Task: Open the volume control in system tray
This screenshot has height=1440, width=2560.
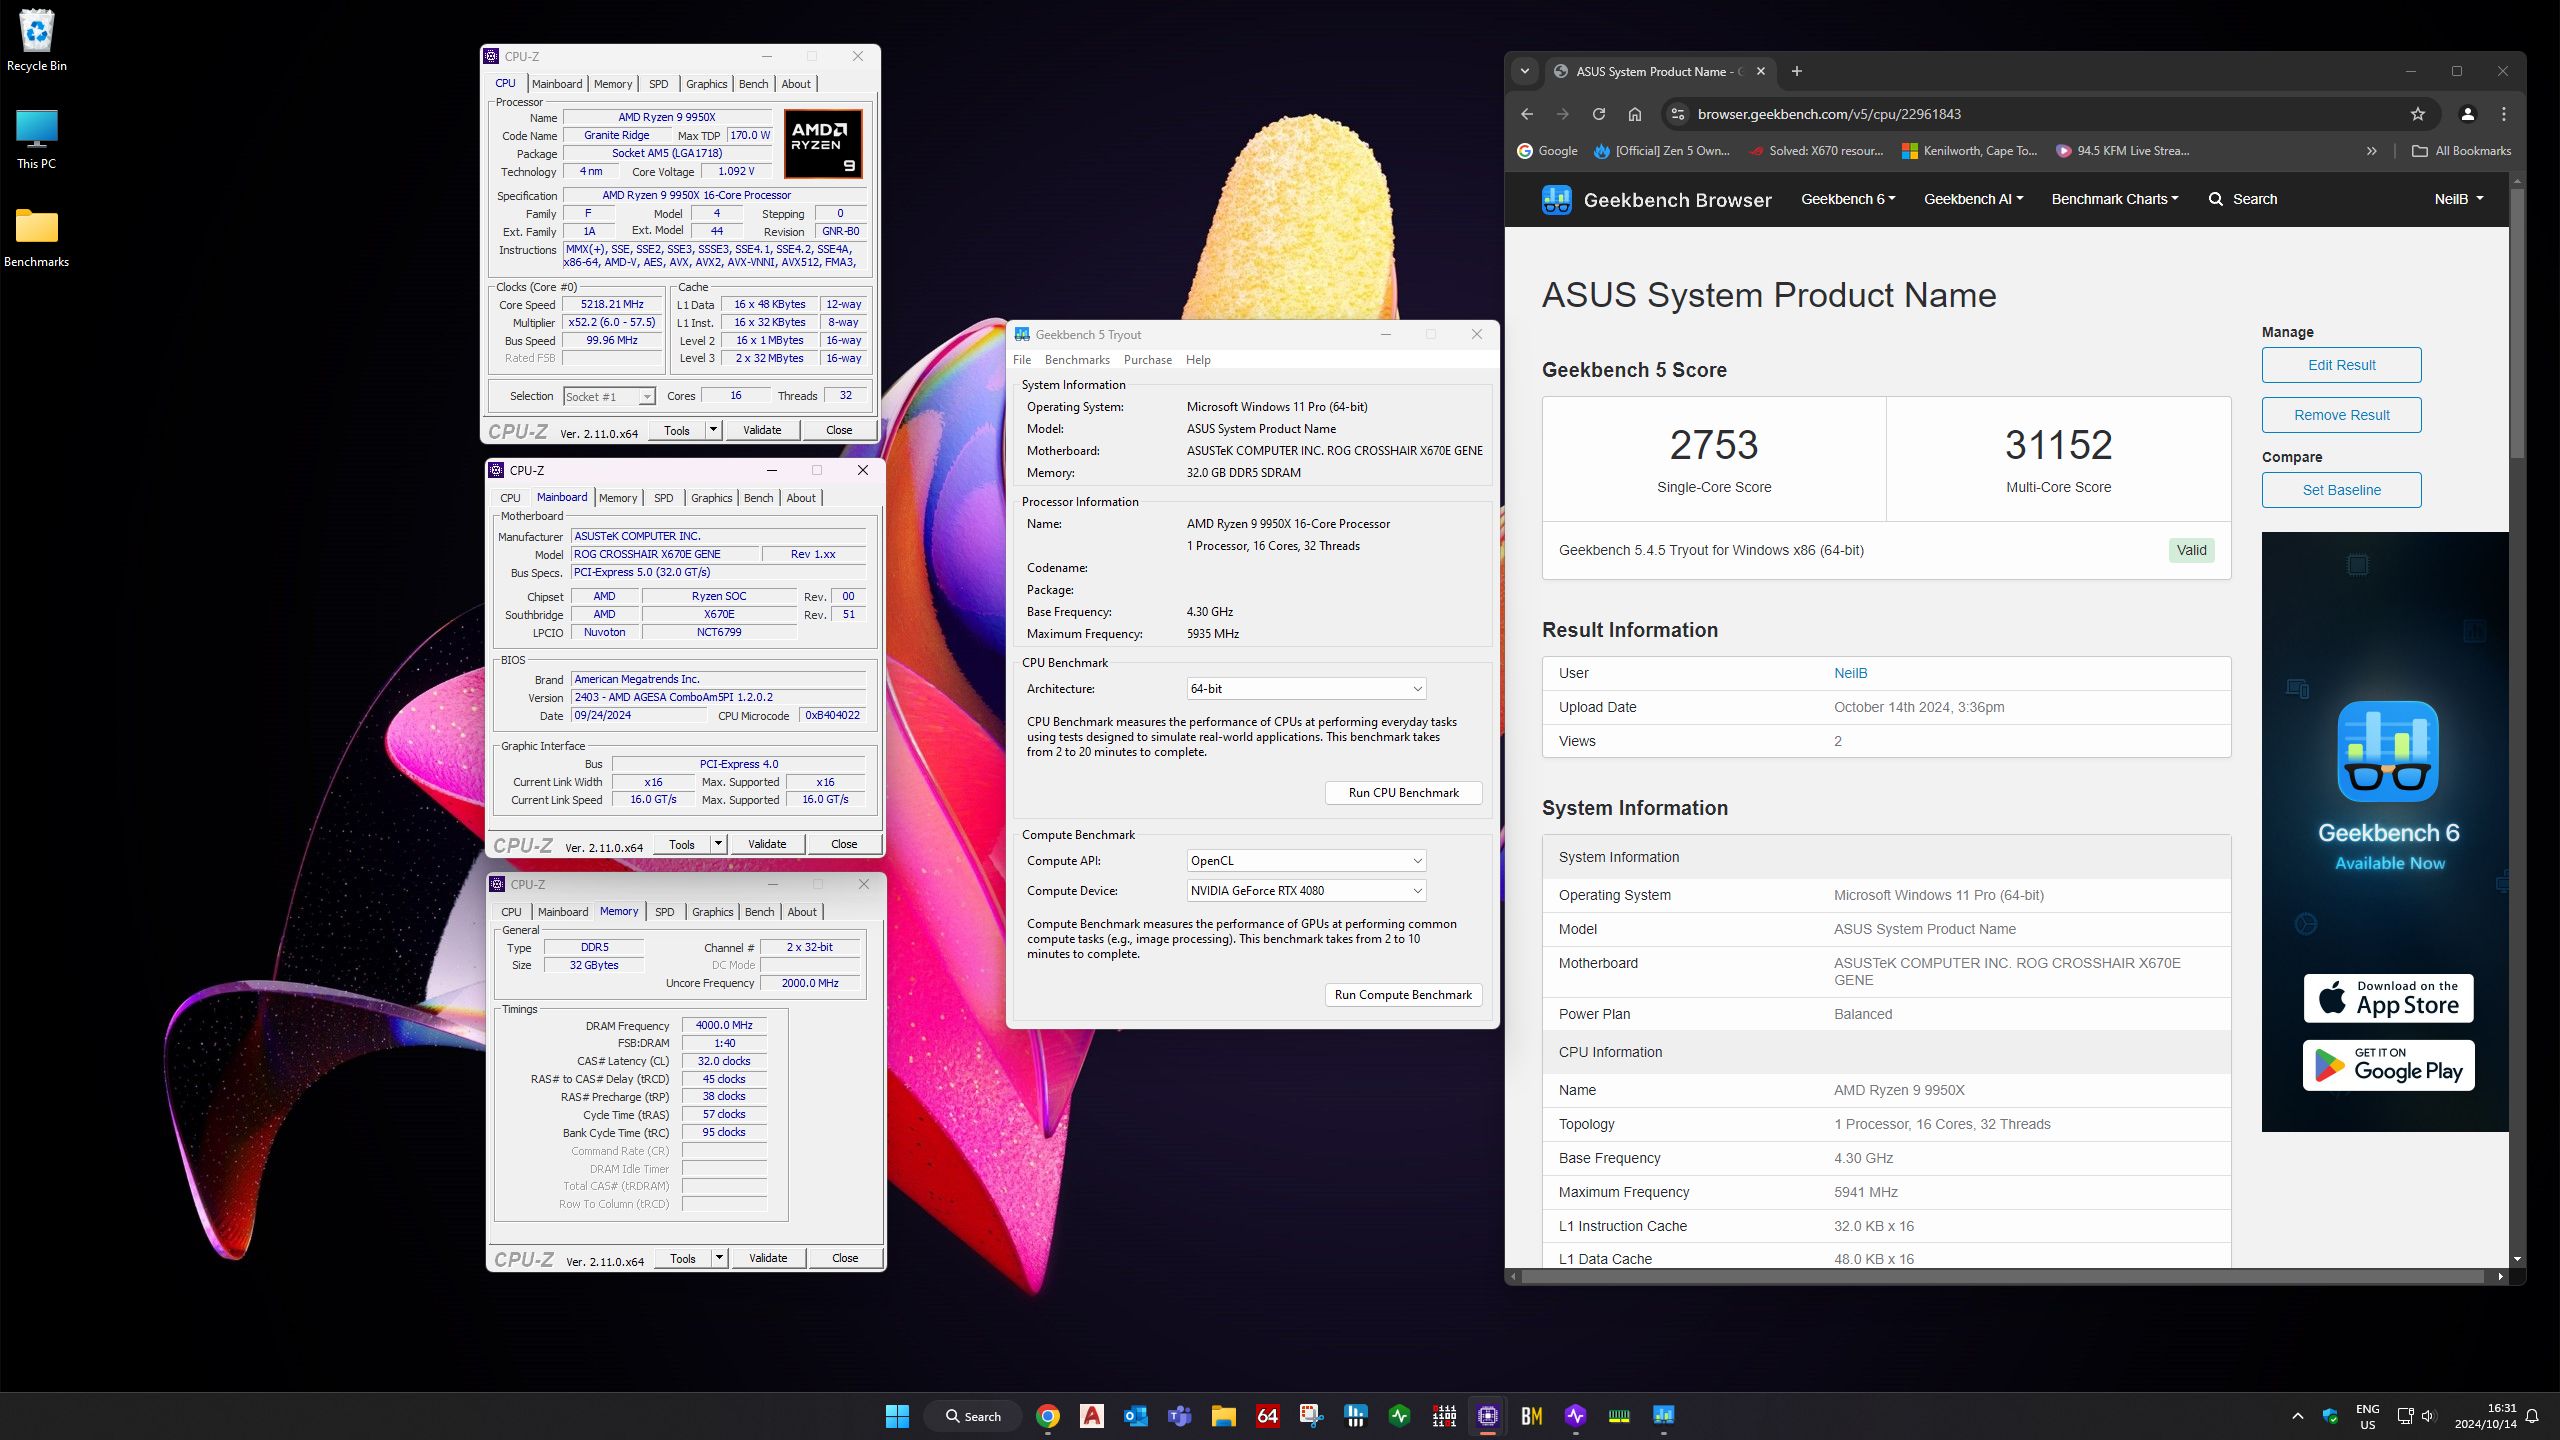Action: (2428, 1416)
